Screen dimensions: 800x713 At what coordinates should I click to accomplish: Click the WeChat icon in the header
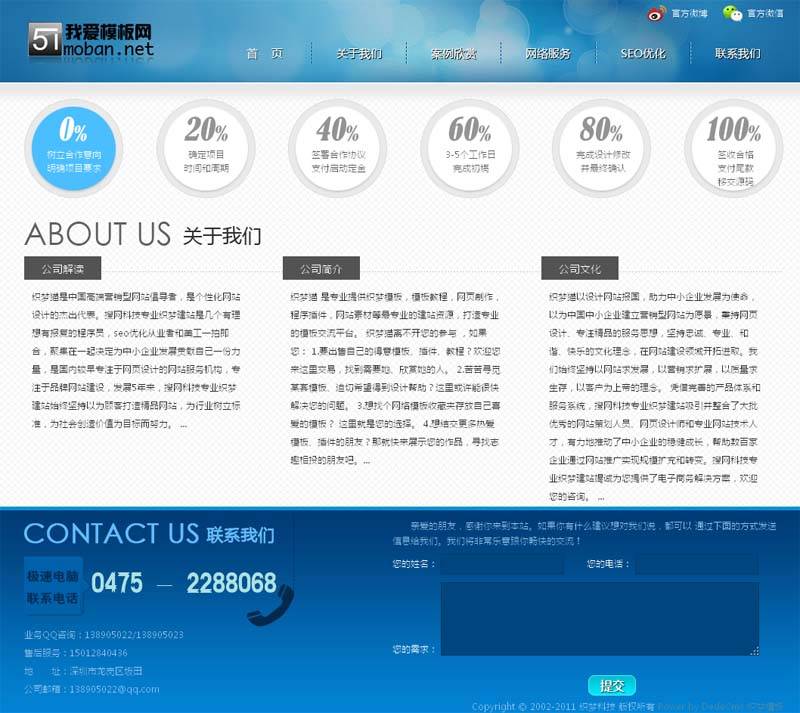[x=734, y=14]
